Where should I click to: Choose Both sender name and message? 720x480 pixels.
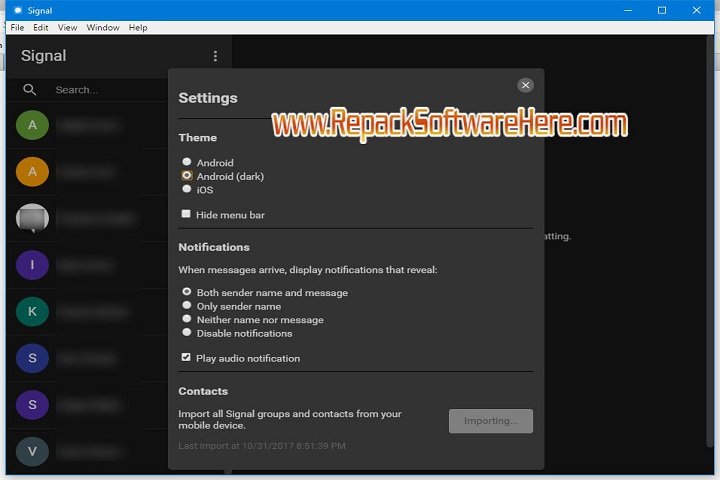186,292
